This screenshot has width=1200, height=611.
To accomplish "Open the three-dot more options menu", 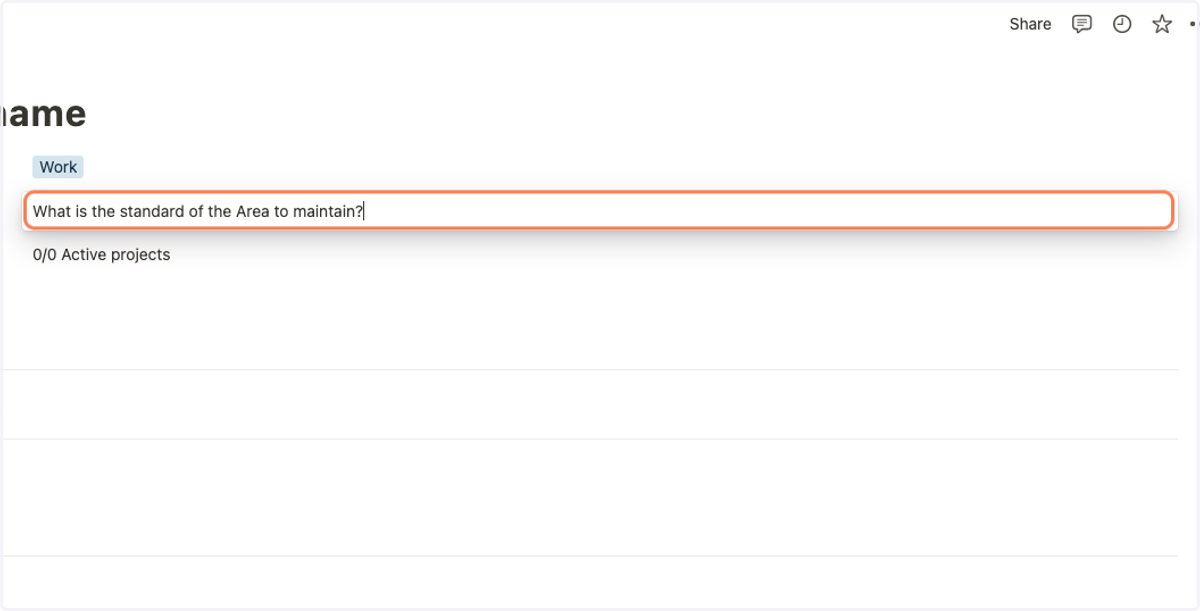I will pos(1194,24).
